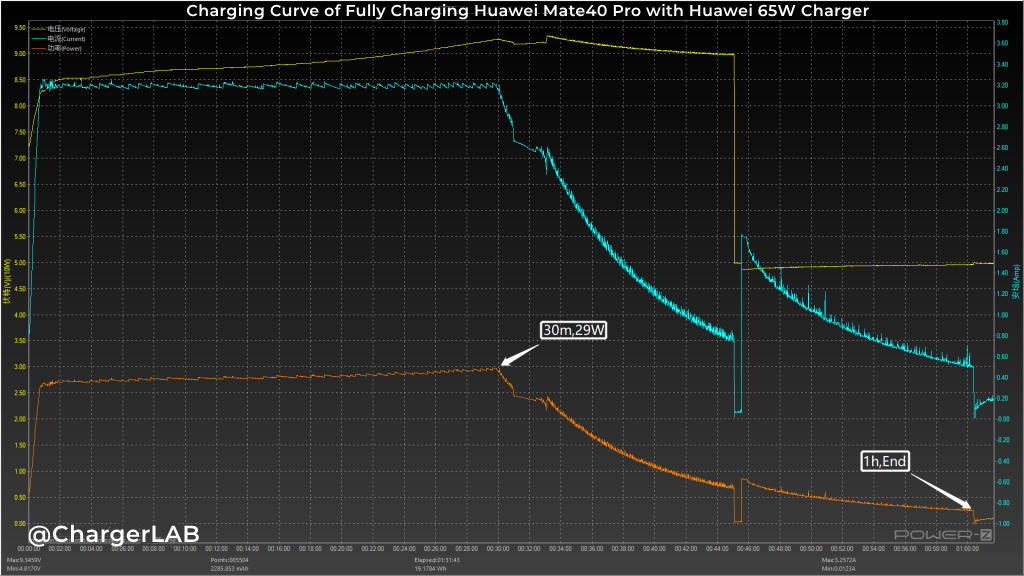Click the '2285.853 mAh' capacity value
This screenshot has width=1024, height=576.
(x=229, y=568)
